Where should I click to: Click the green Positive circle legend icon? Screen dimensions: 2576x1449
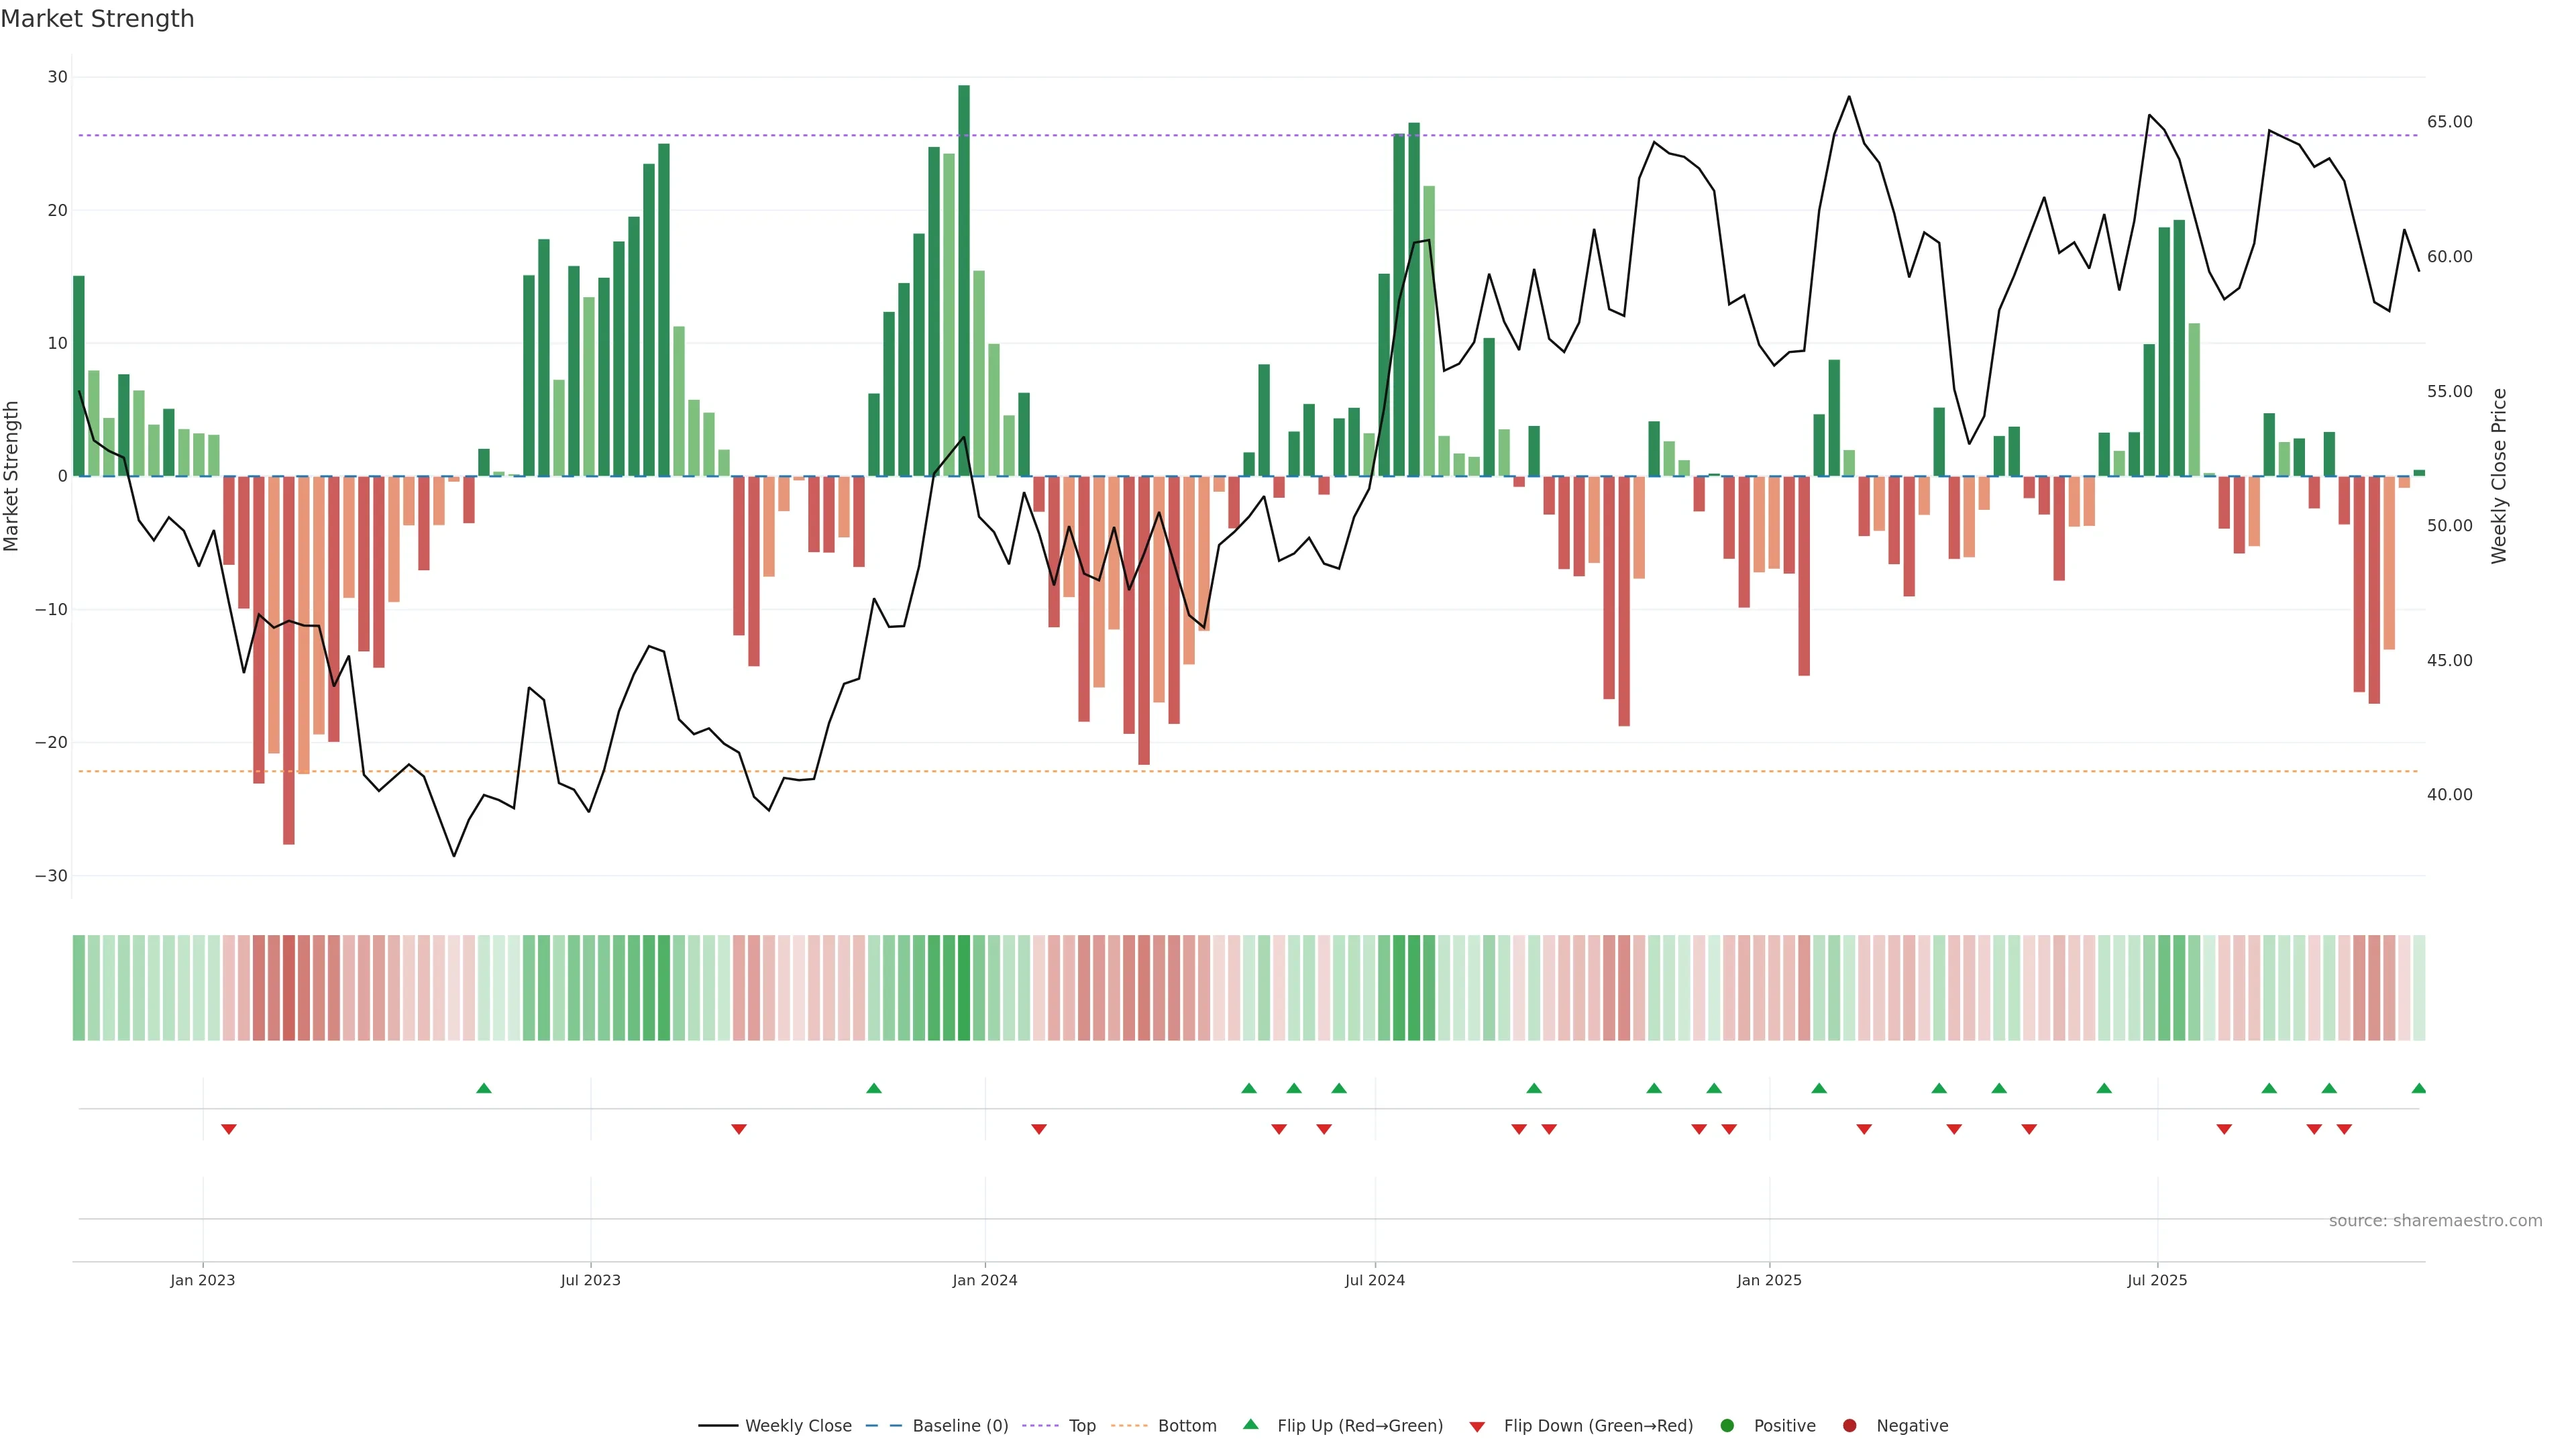pyautogui.click(x=1726, y=1425)
